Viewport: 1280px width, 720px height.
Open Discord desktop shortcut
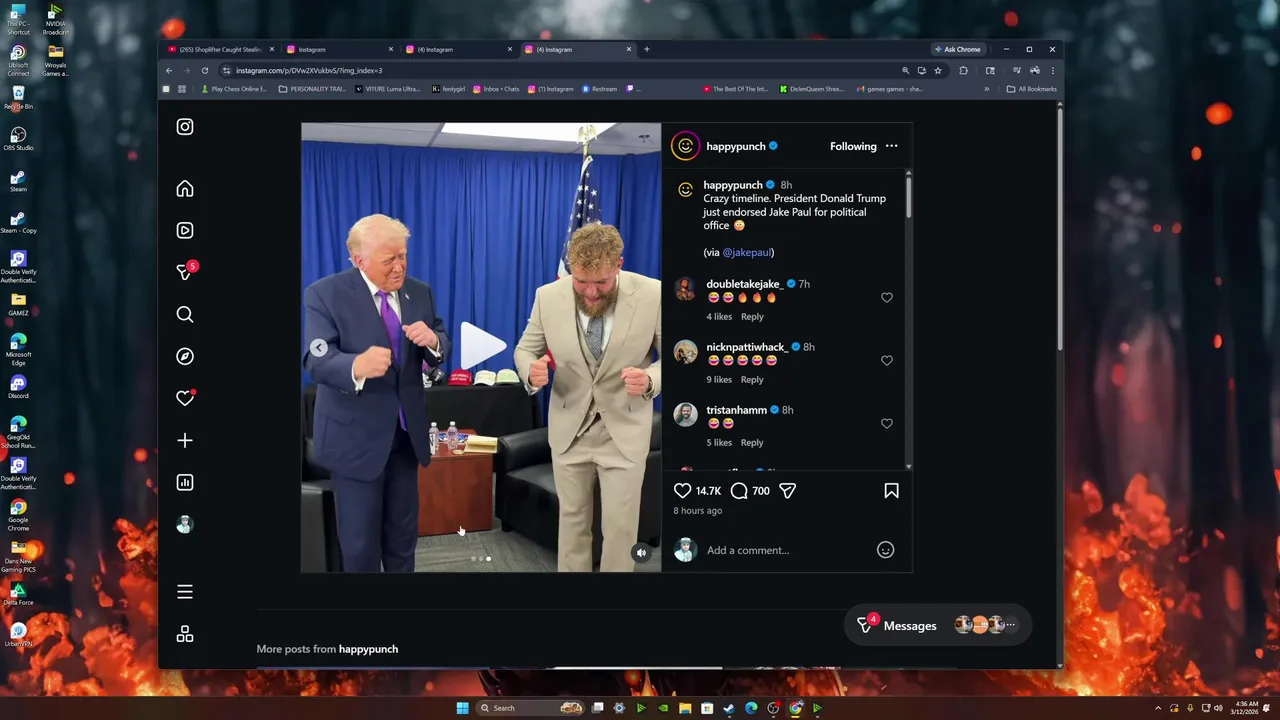pos(18,386)
